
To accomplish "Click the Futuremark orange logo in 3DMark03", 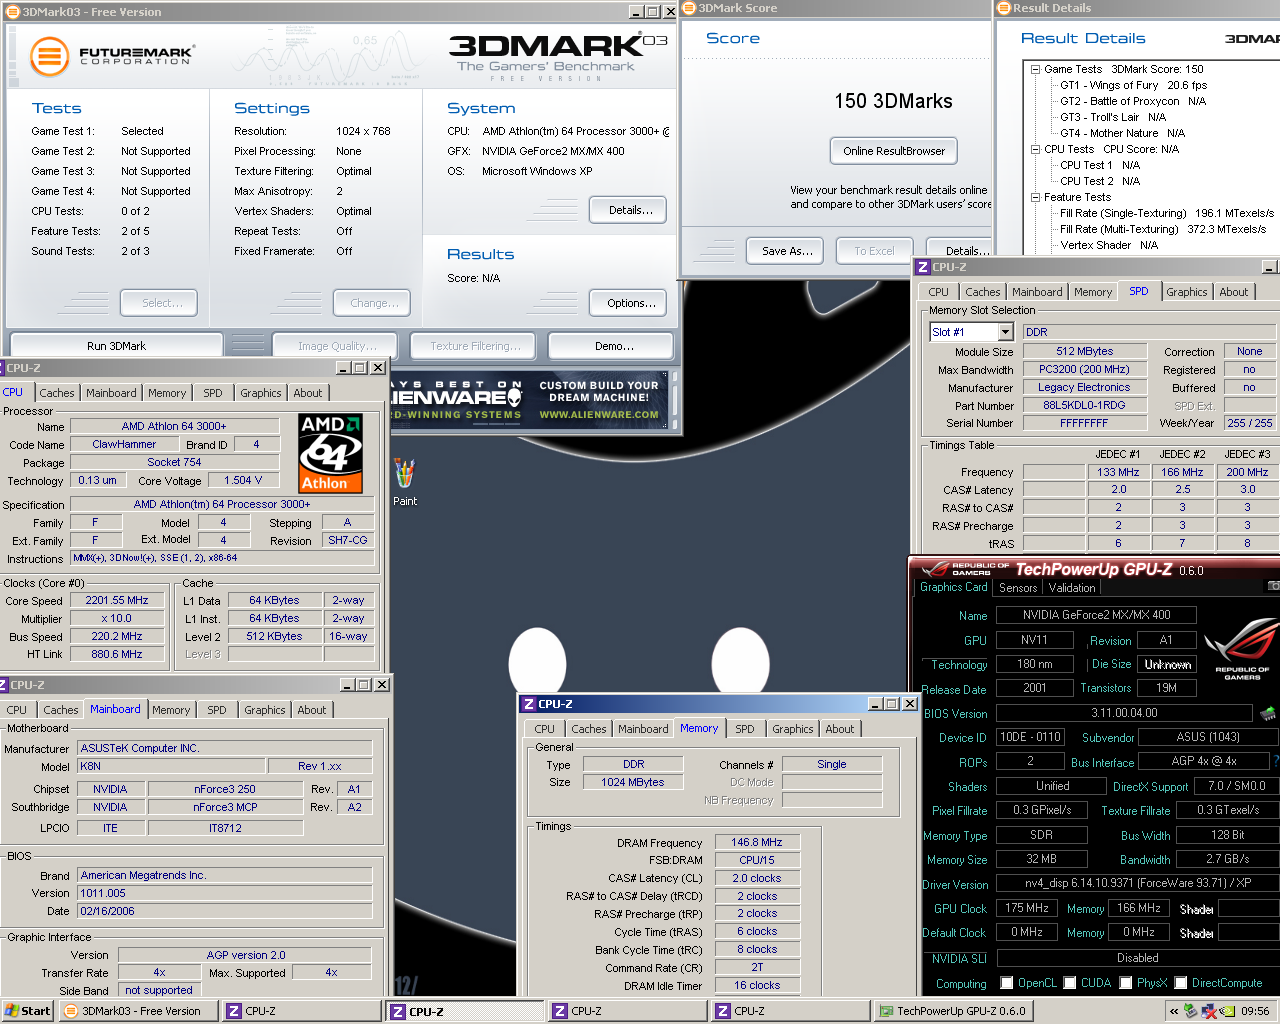I will tap(49, 56).
